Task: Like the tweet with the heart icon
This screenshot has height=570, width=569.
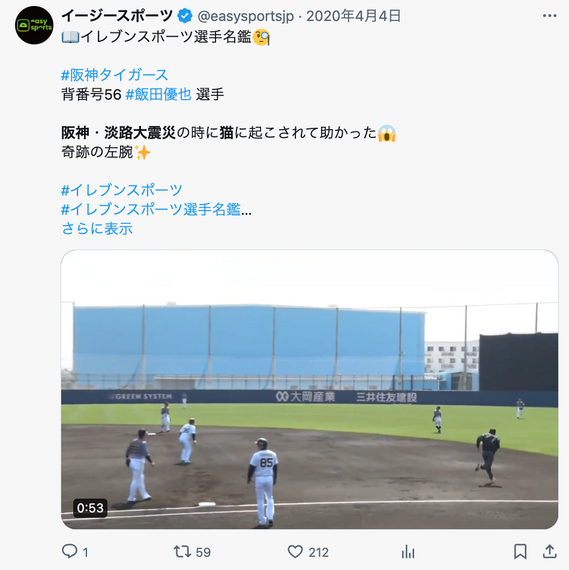Action: [x=295, y=551]
